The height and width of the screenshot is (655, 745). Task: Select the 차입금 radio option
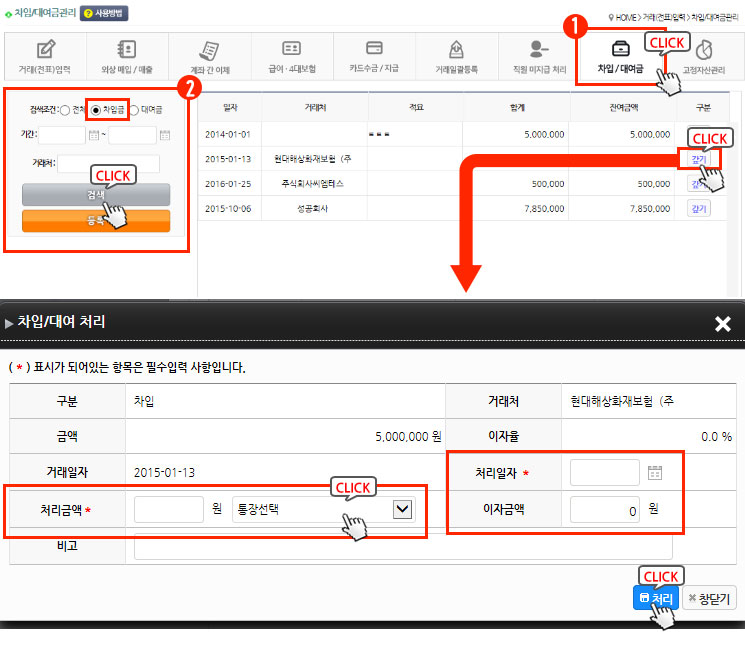click(97, 110)
